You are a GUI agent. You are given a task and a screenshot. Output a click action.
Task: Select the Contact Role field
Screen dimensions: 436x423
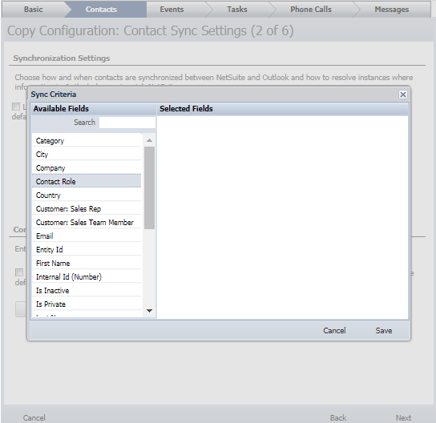coord(86,181)
